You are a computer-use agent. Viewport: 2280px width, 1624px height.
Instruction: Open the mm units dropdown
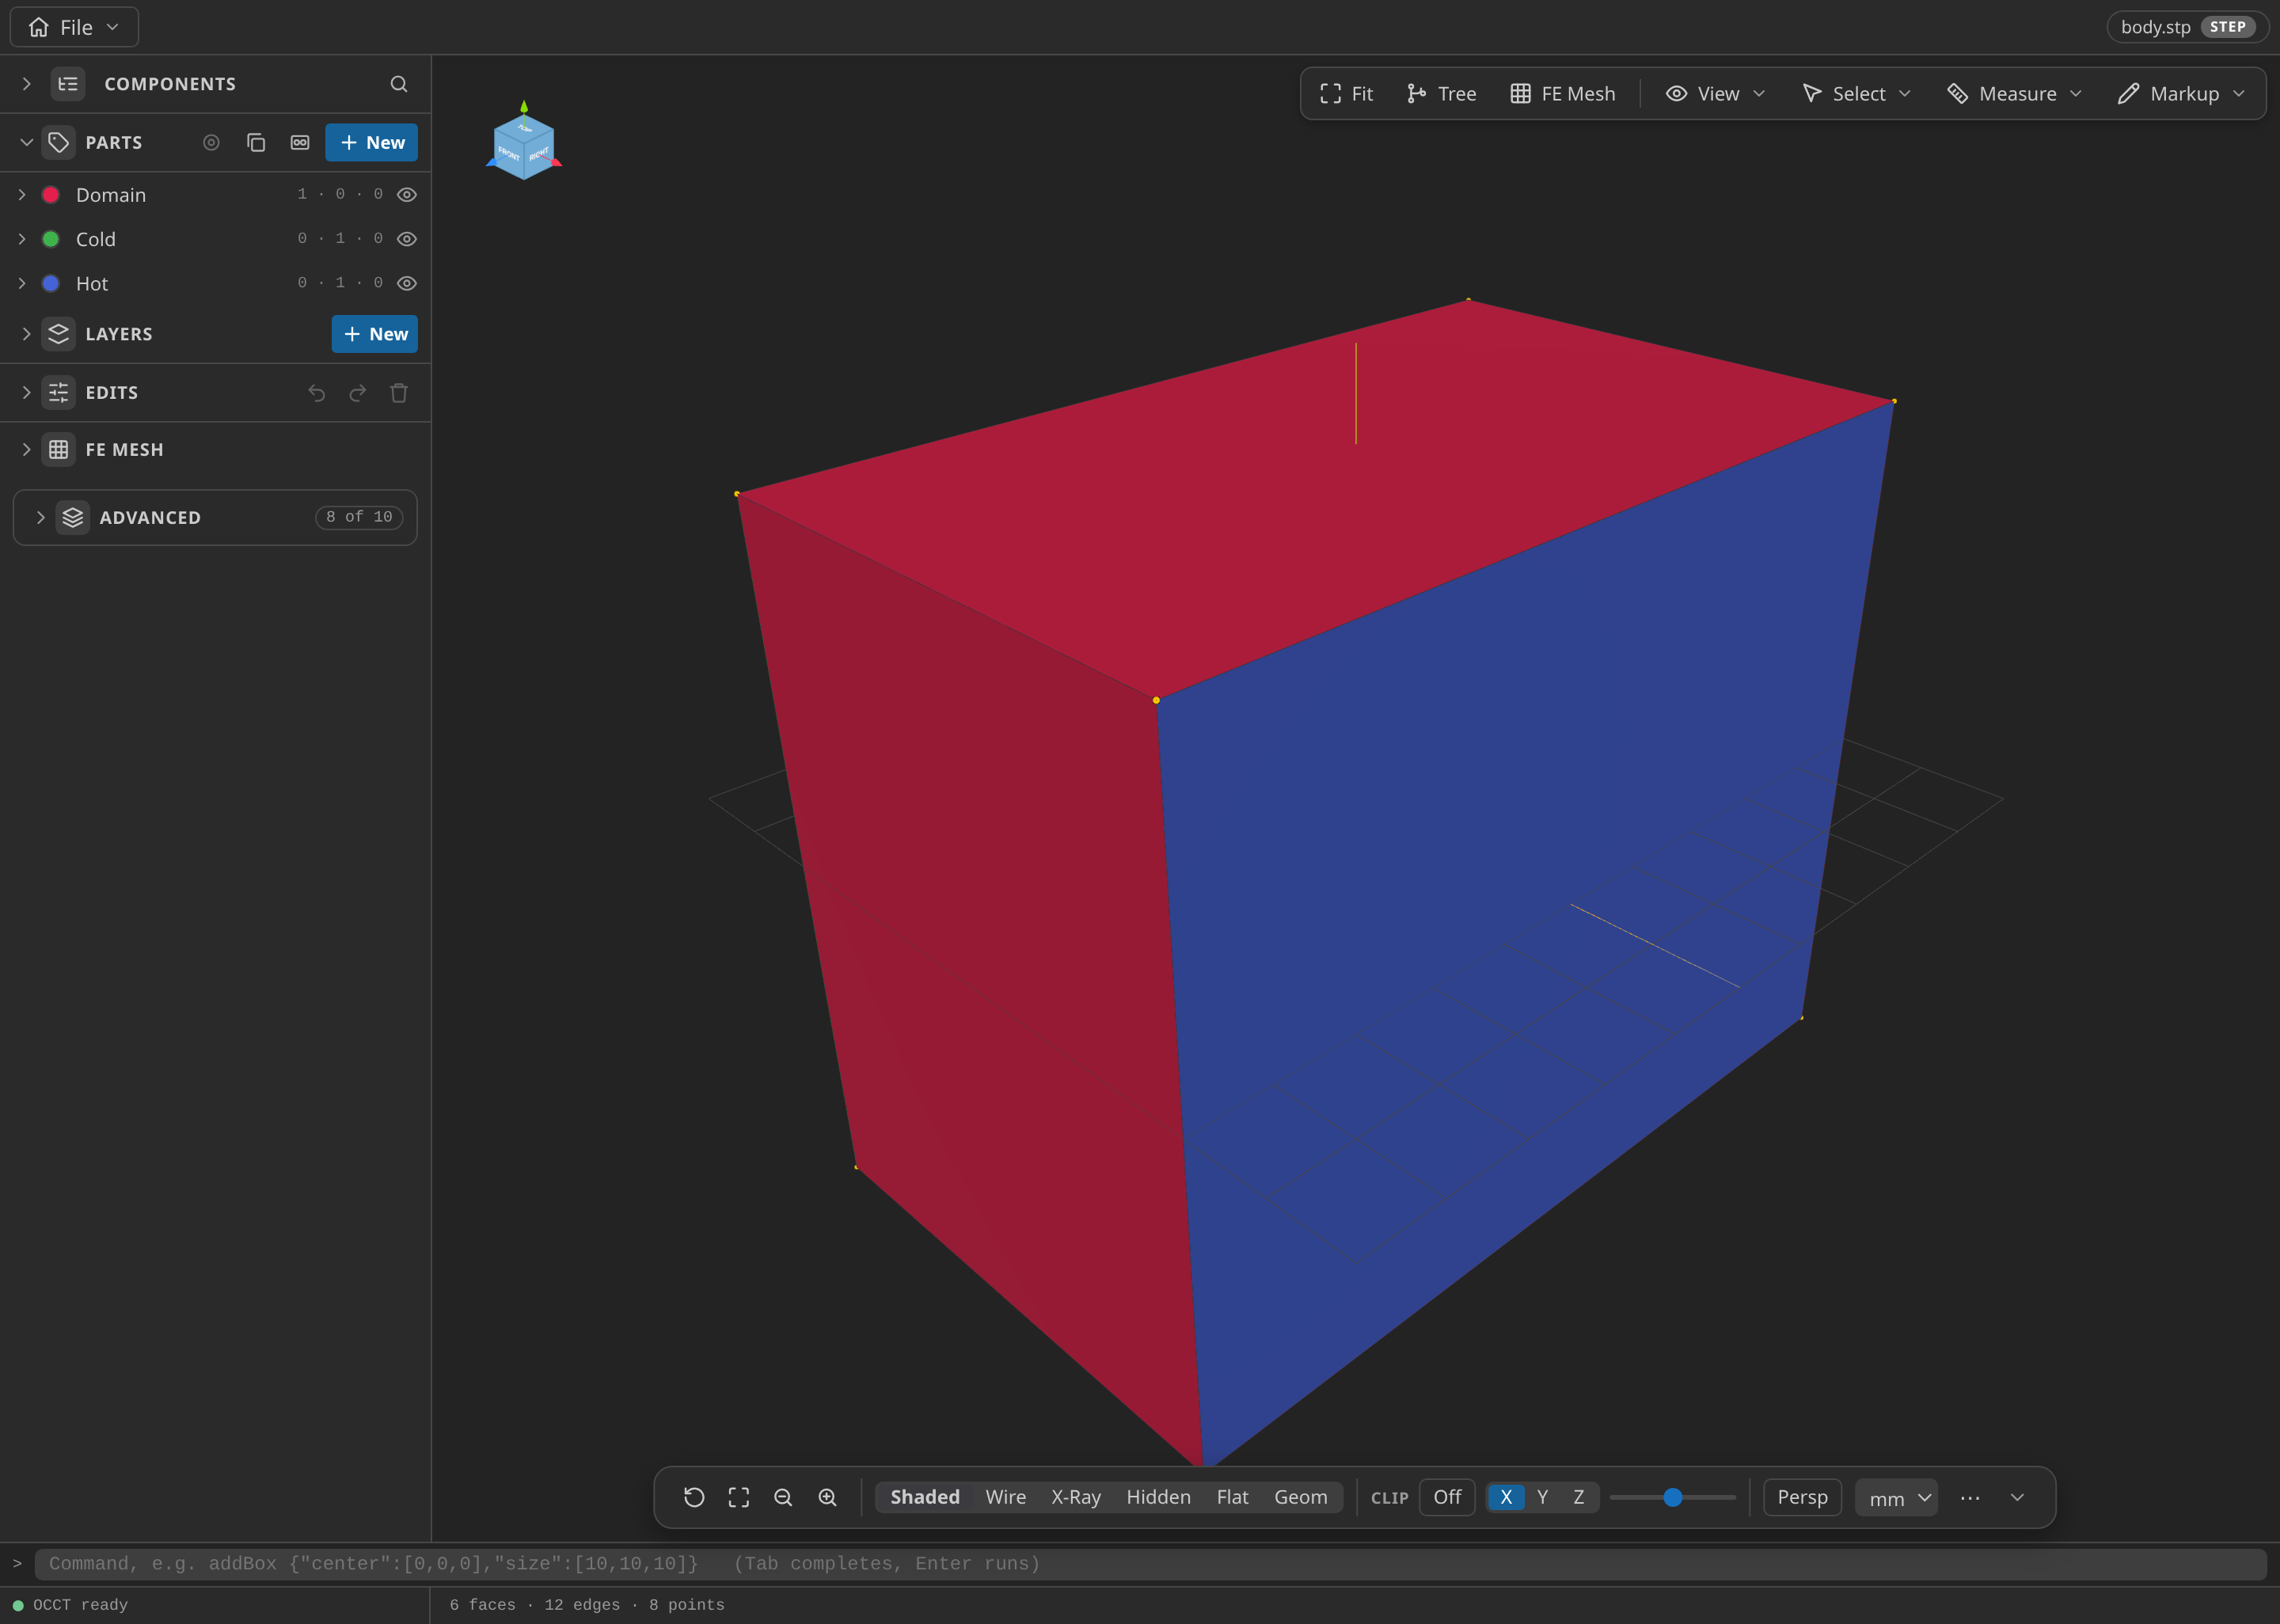(1896, 1497)
